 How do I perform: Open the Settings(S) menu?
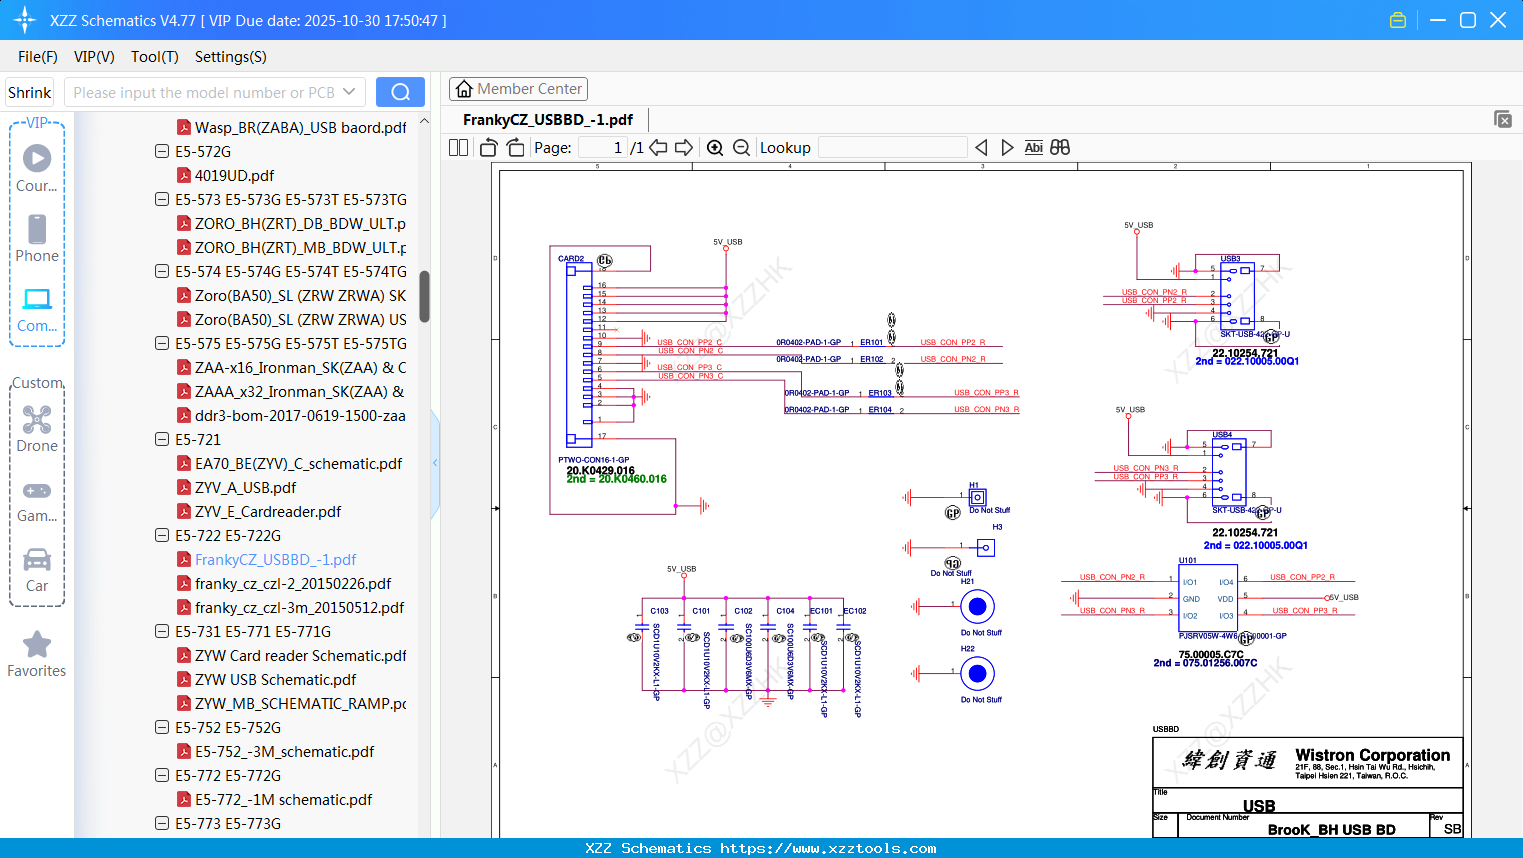pos(230,57)
